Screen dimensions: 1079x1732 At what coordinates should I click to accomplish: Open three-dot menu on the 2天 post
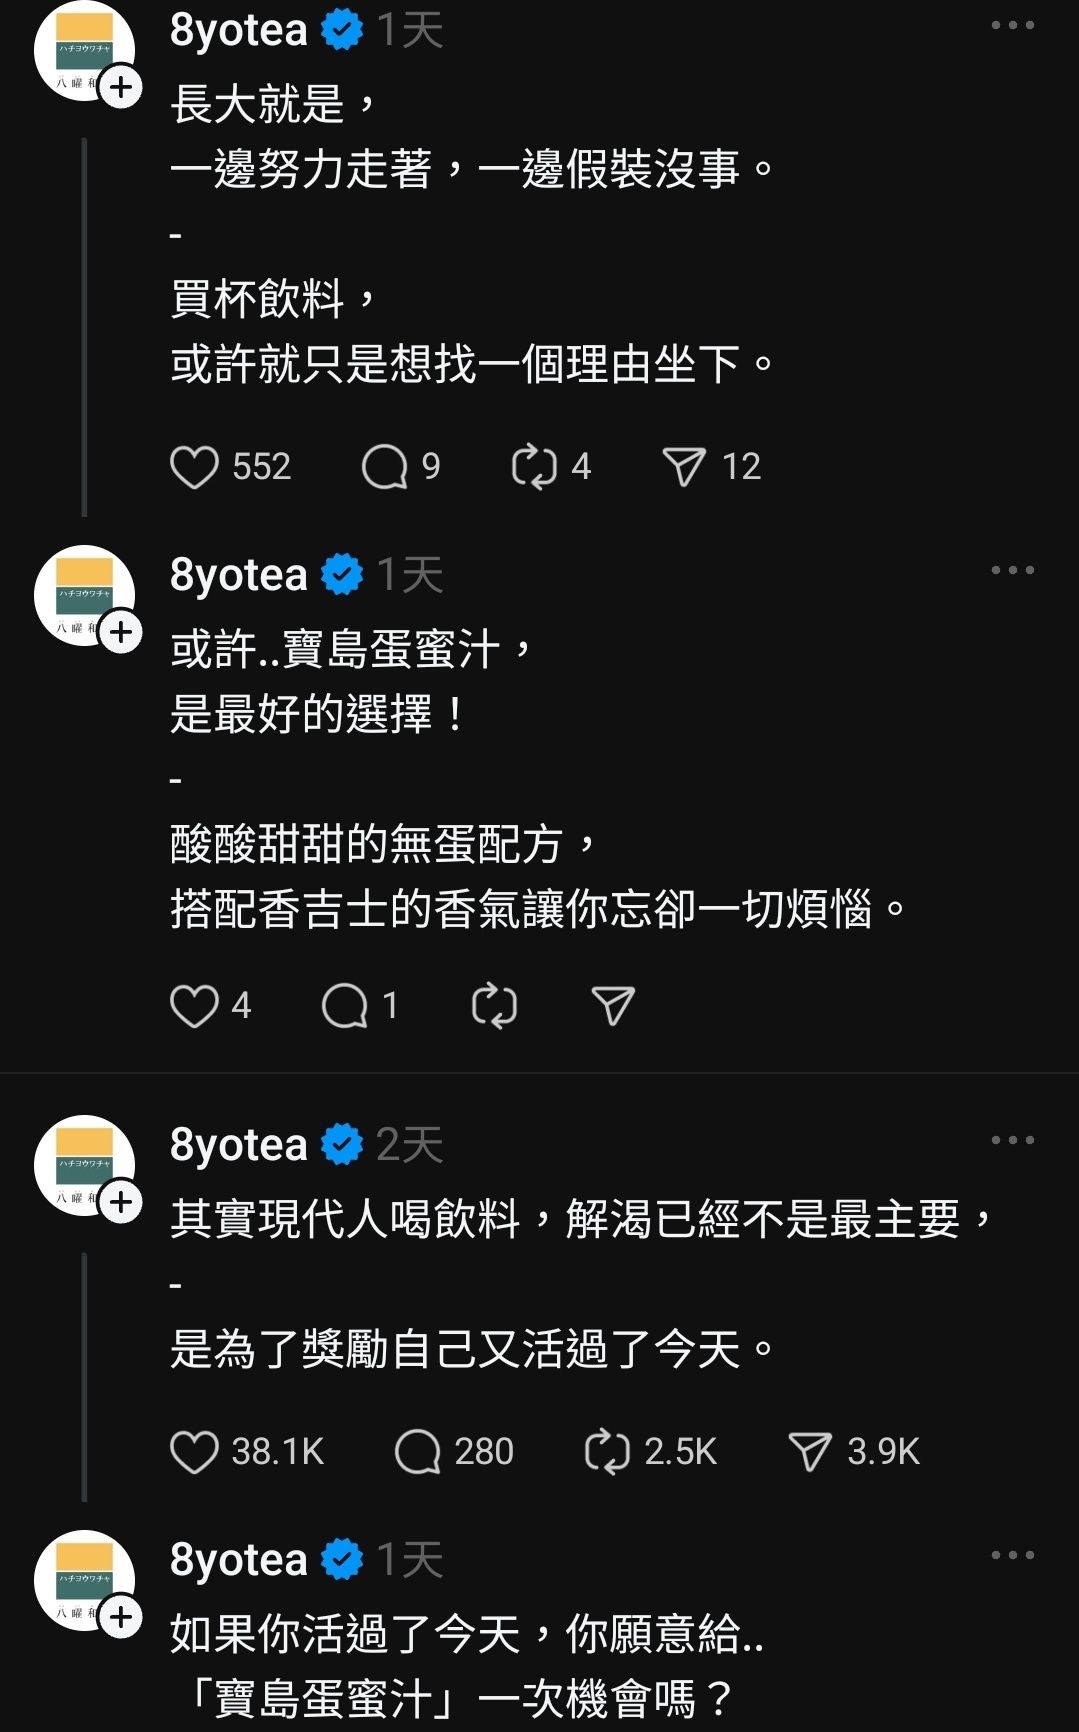pos(1012,1140)
